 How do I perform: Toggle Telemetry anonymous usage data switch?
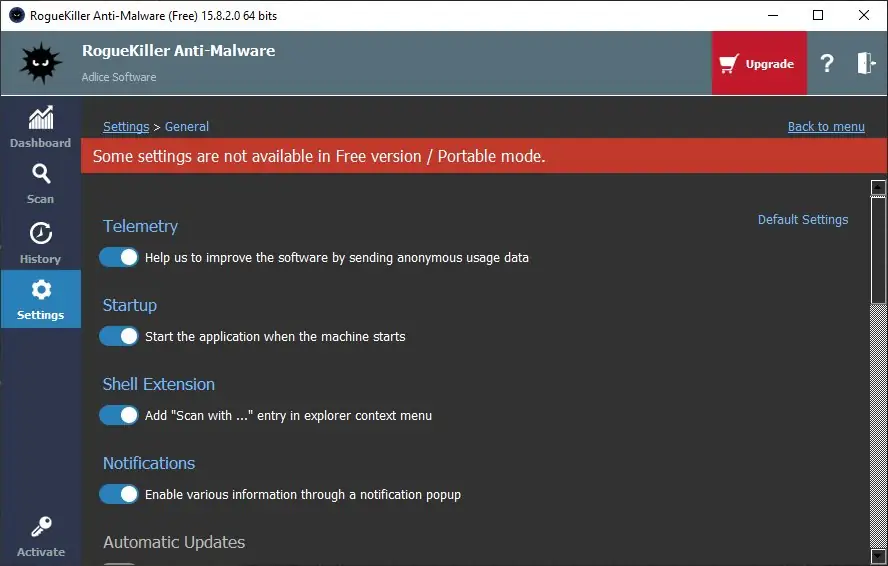tap(119, 257)
